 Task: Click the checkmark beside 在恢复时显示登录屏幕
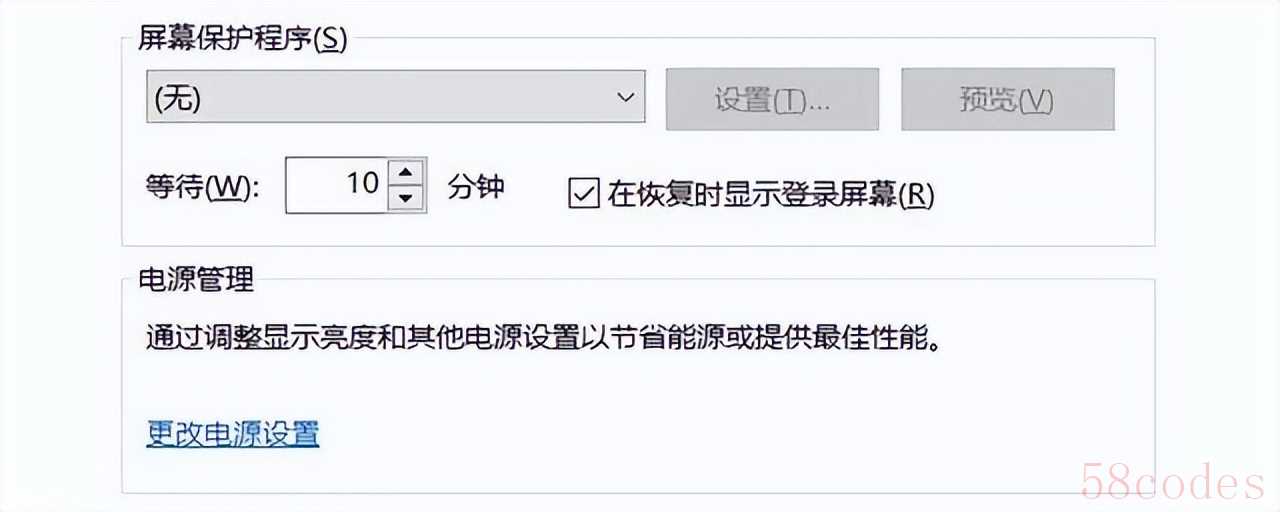582,193
